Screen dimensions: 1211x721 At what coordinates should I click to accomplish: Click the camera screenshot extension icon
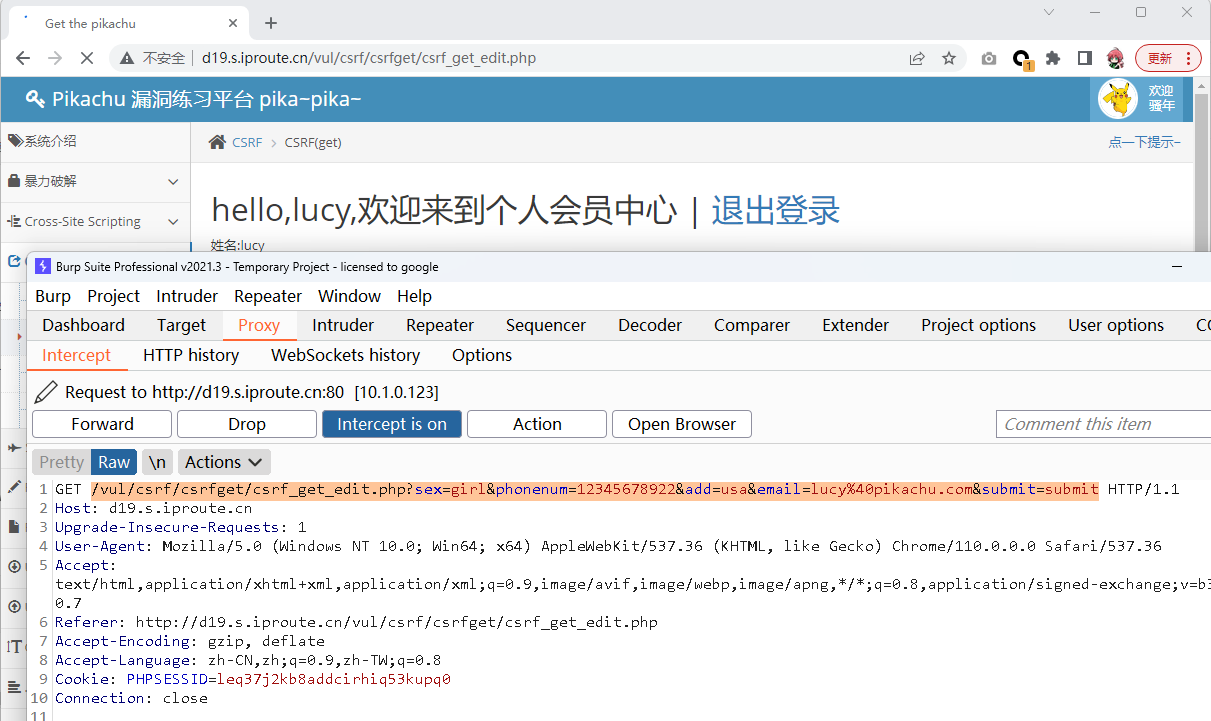pyautogui.click(x=989, y=58)
